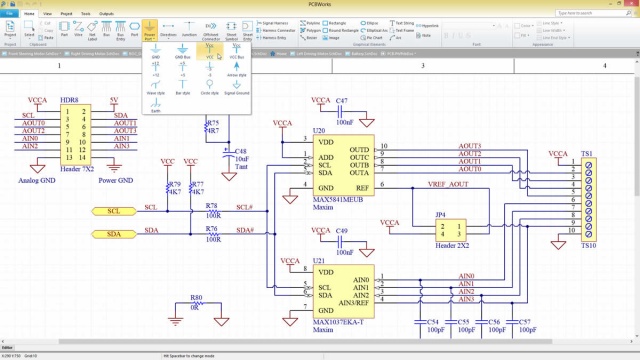The height and width of the screenshot is (360, 640).
Task: Place a Sheet Symbol
Action: point(231,31)
